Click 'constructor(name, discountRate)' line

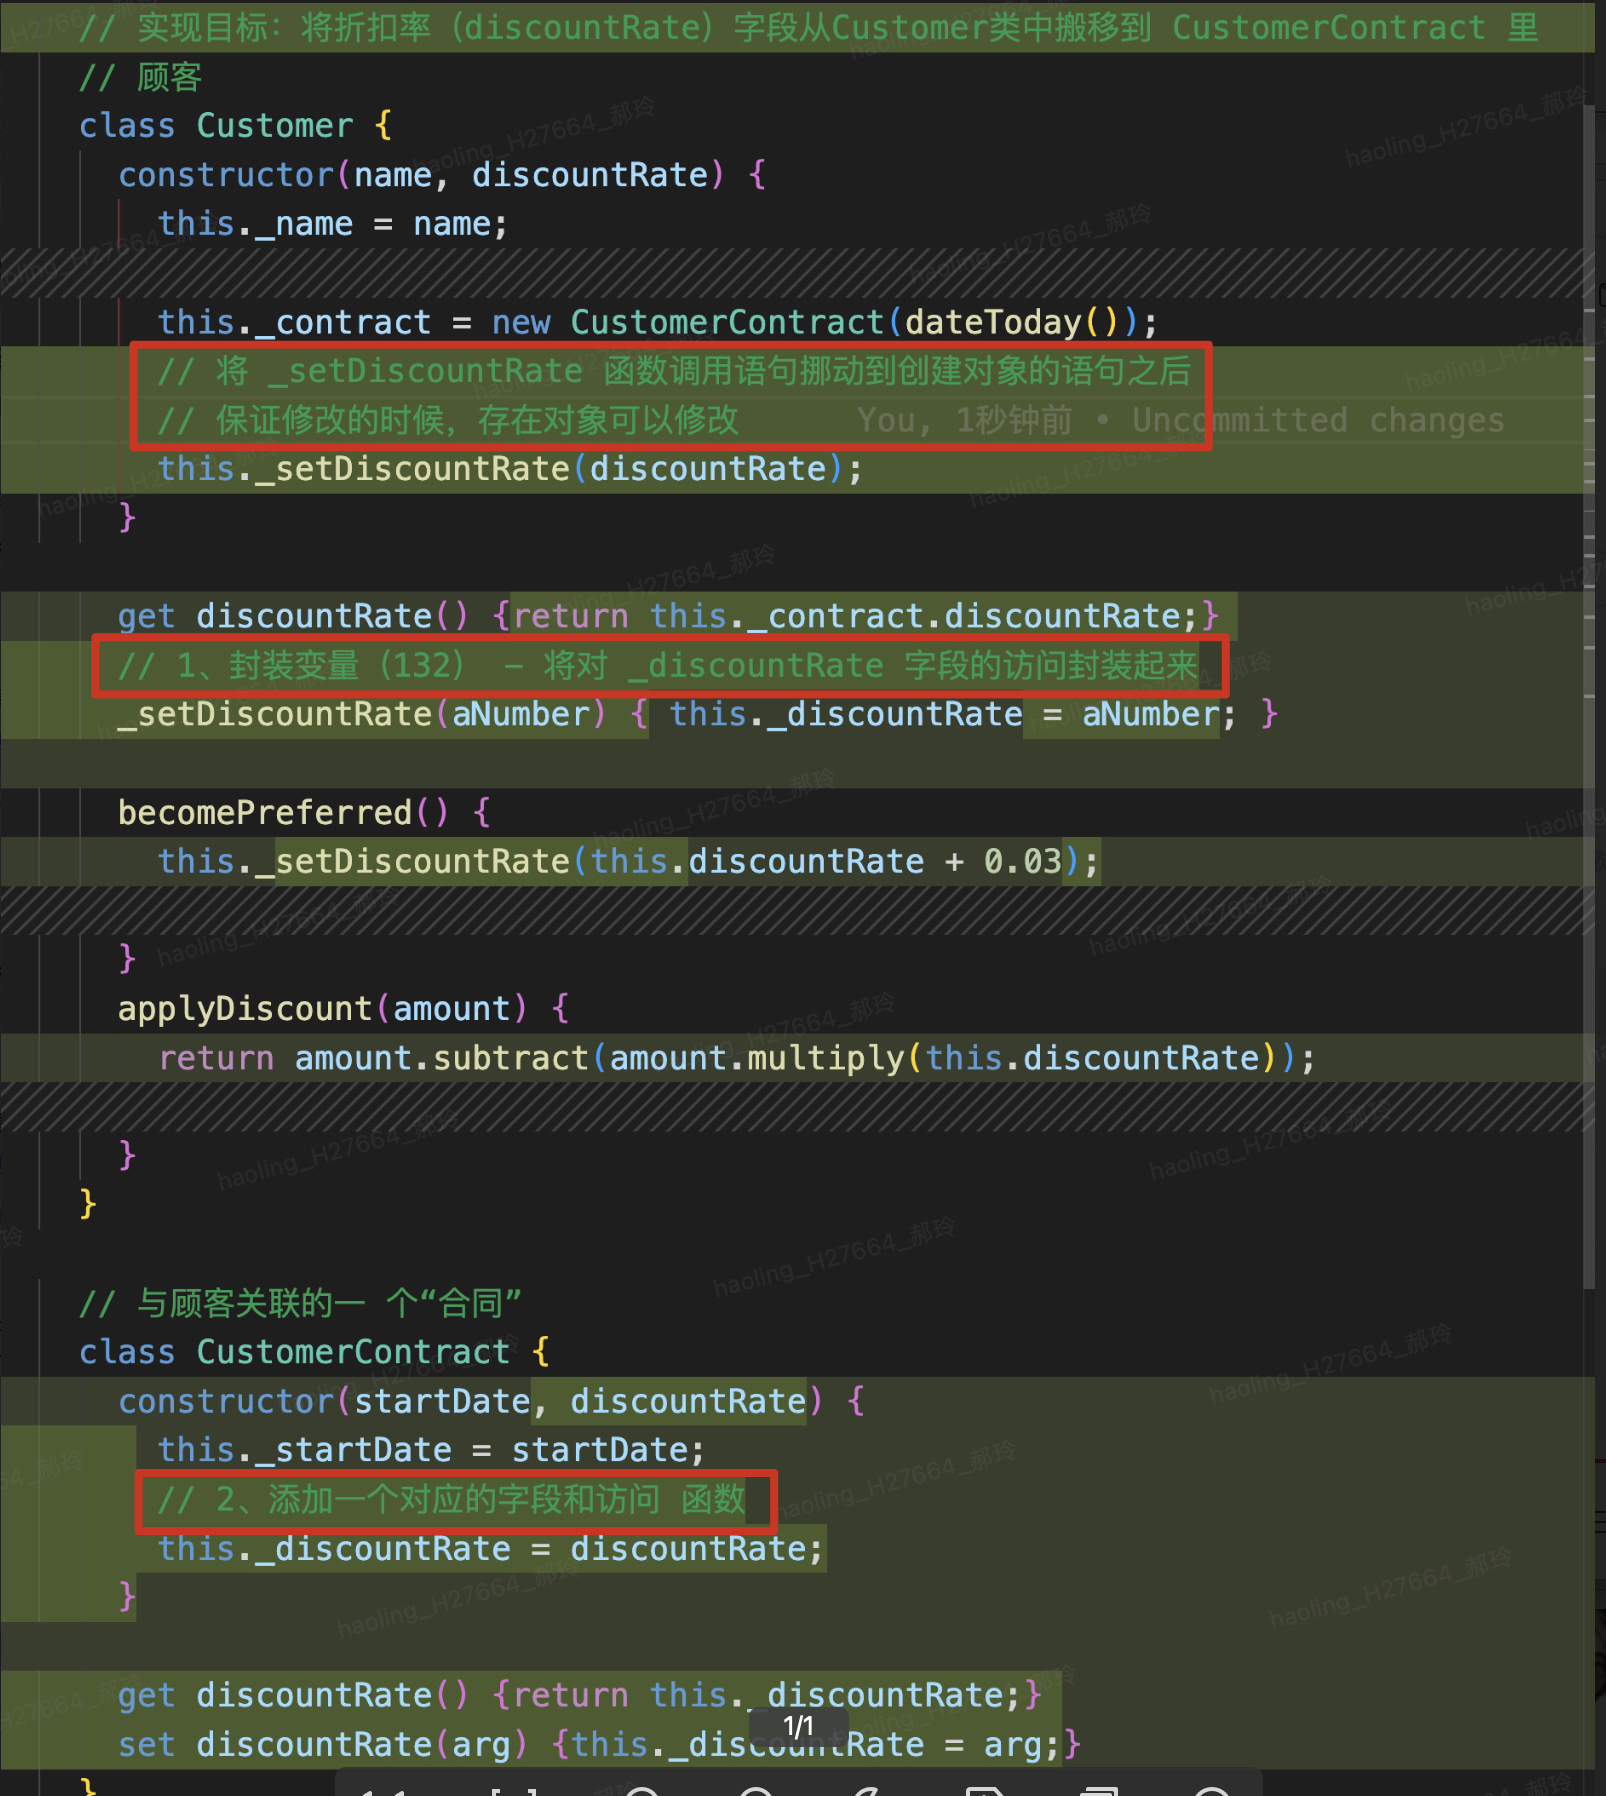442,175
